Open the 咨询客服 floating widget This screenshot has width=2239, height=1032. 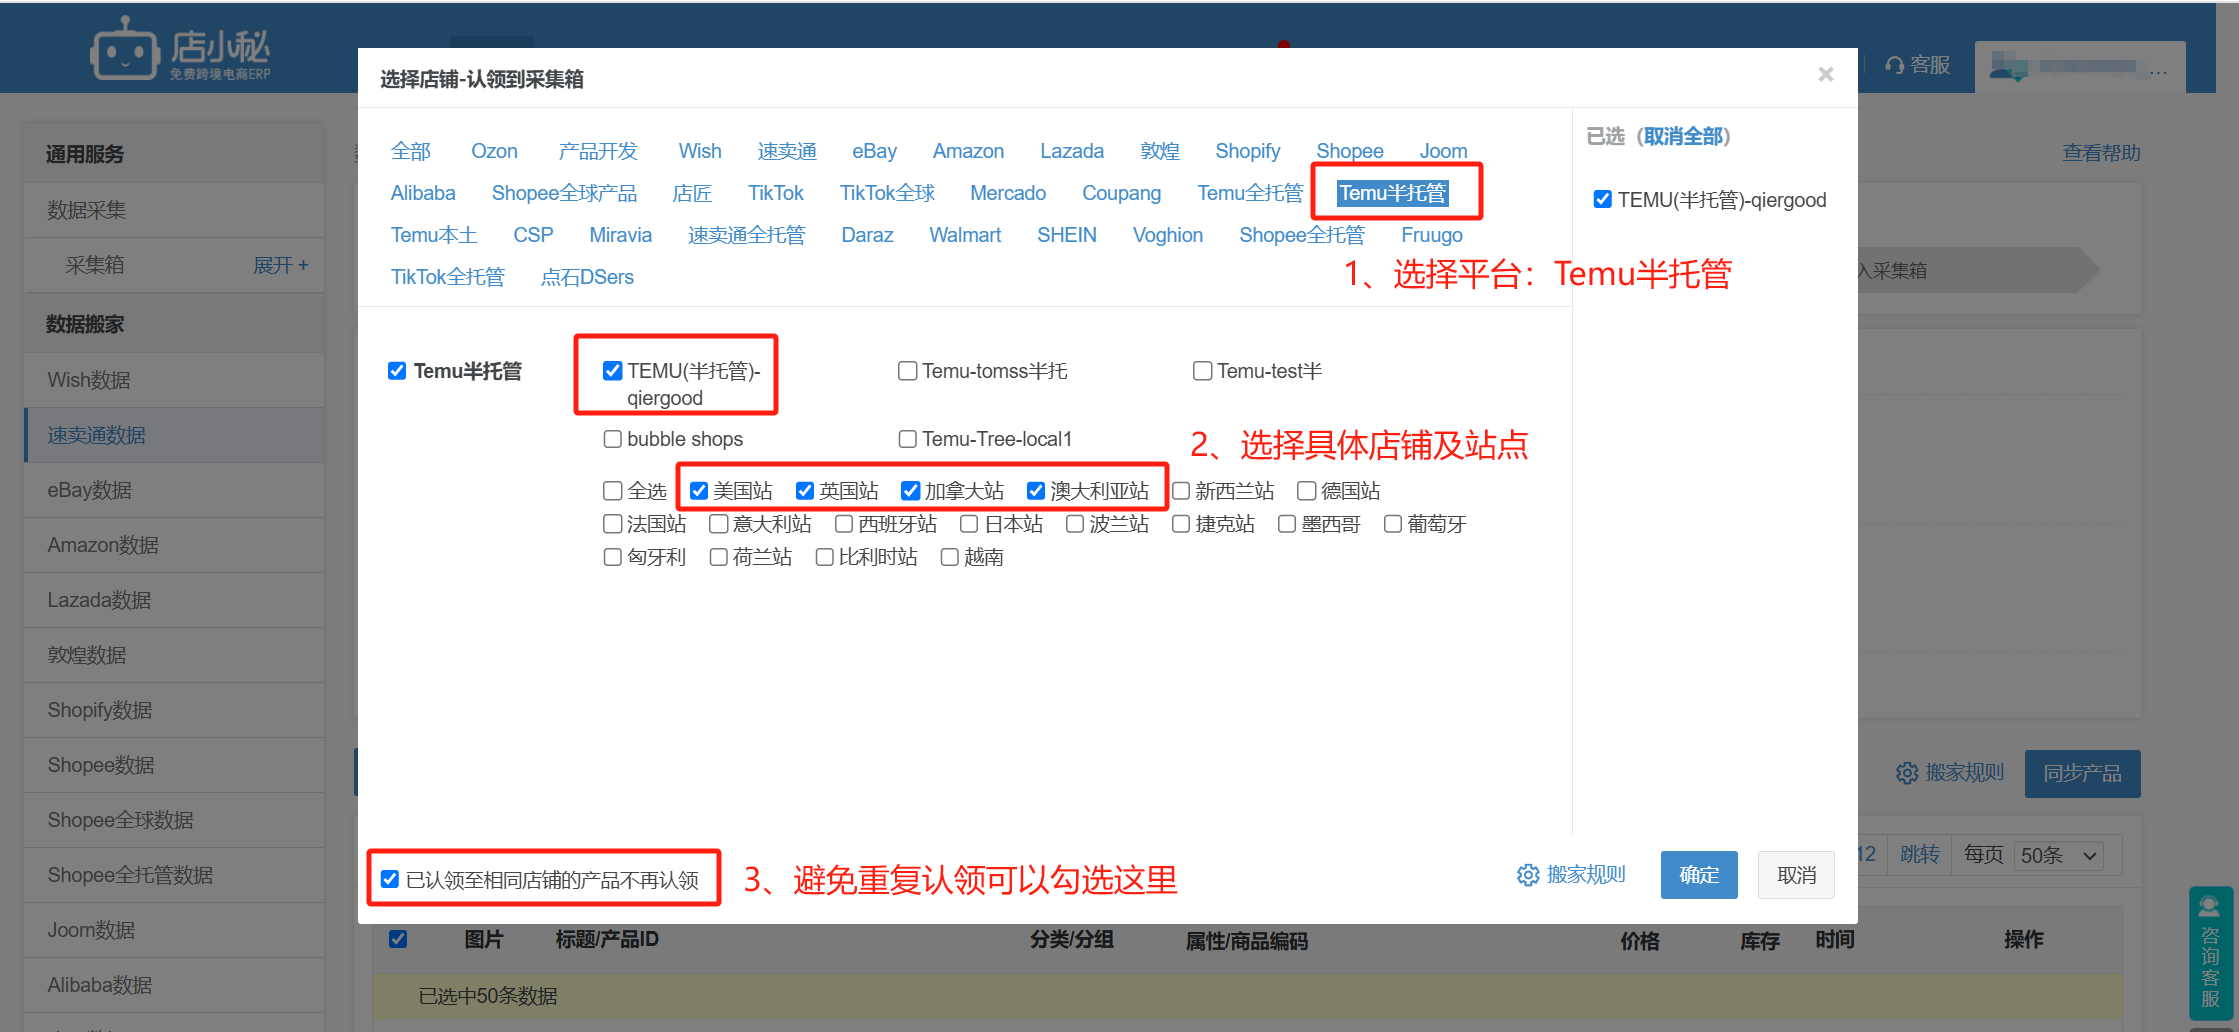[x=2210, y=952]
